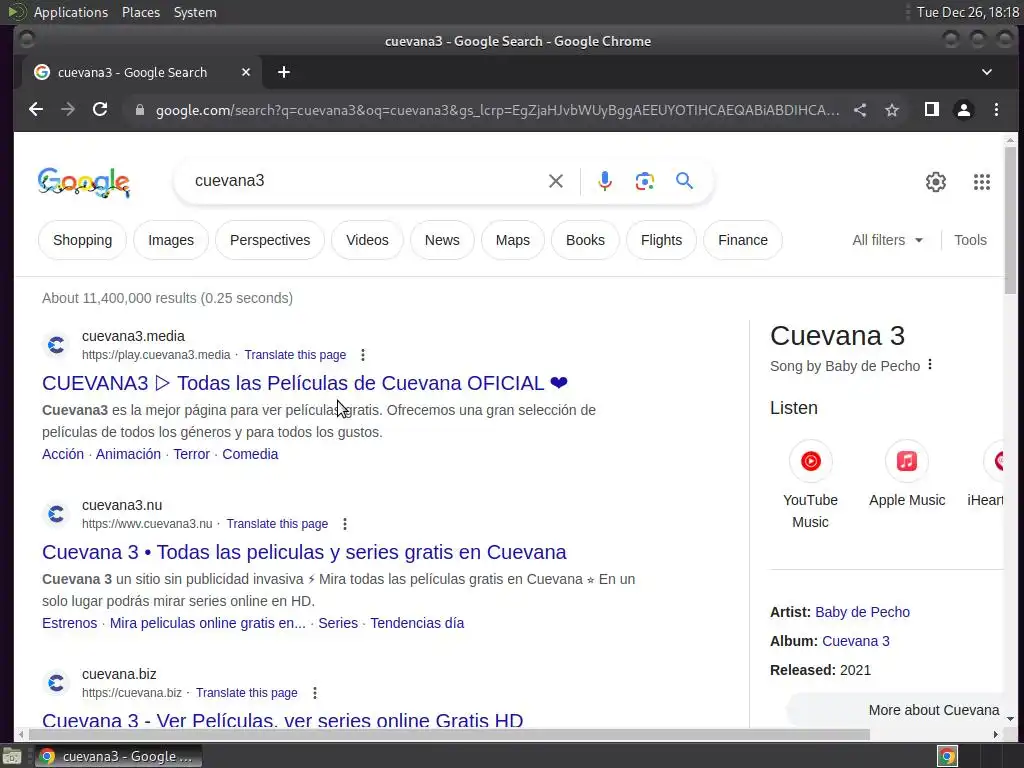Open the Applications menu
Viewport: 1024px width, 768px height.
[71, 12]
